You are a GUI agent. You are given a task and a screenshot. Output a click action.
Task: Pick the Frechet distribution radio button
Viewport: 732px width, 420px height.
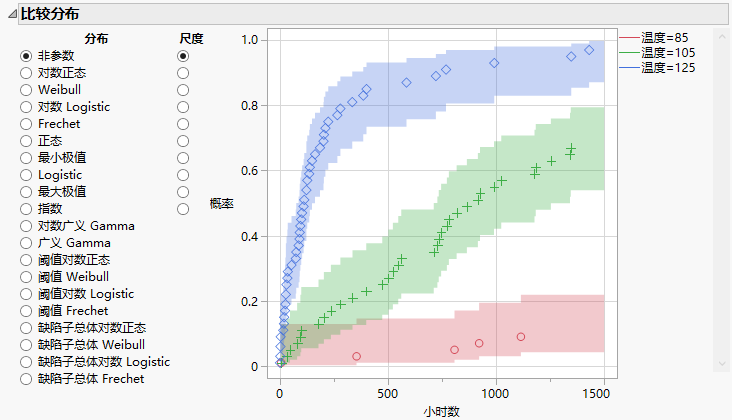click(x=26, y=124)
